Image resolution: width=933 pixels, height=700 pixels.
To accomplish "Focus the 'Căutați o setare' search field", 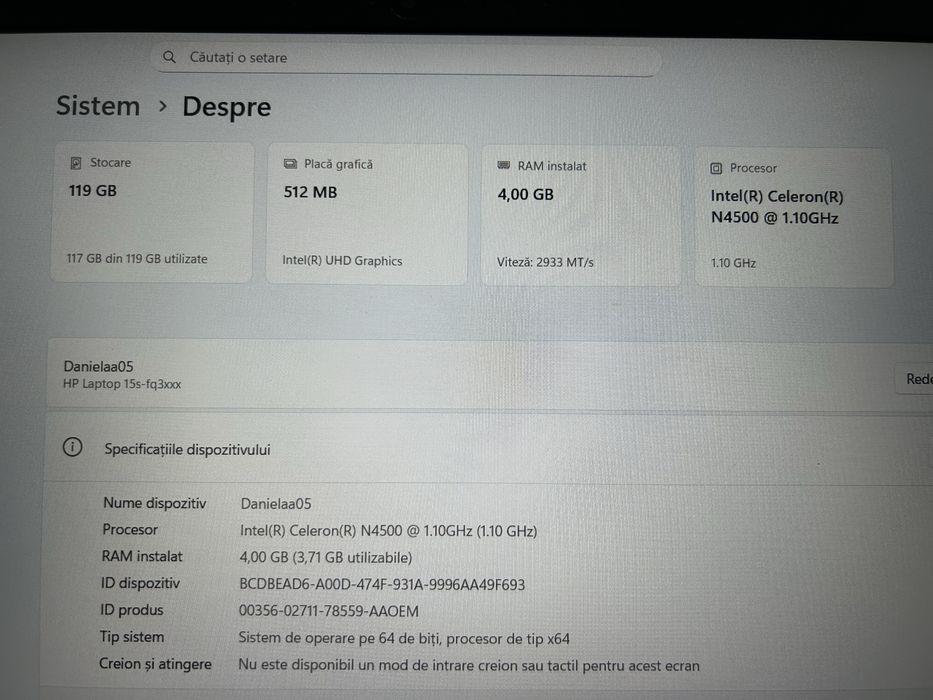I will [x=405, y=58].
